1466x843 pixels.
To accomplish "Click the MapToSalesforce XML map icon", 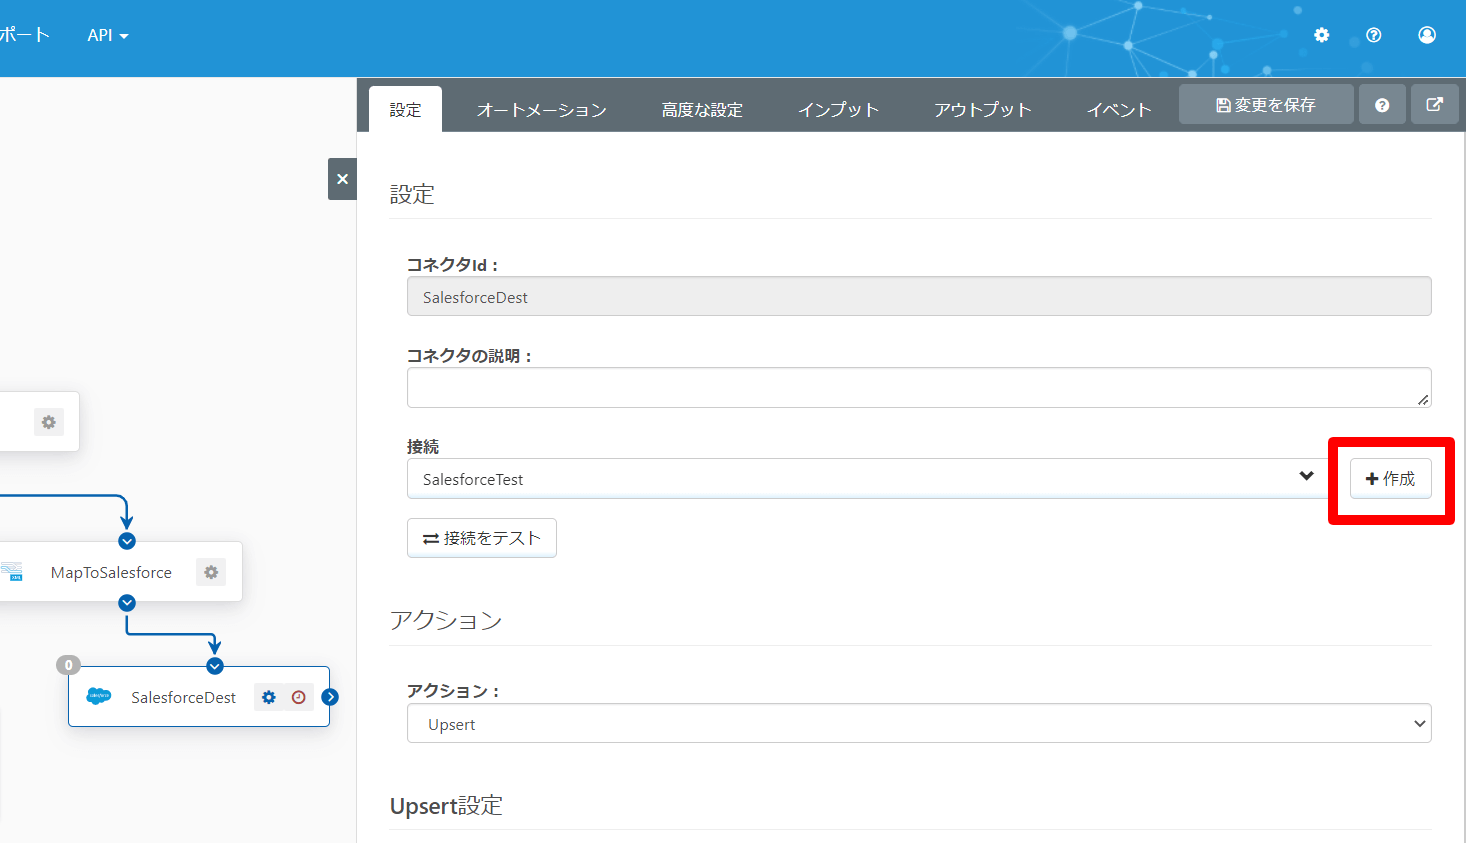I will pos(12,572).
